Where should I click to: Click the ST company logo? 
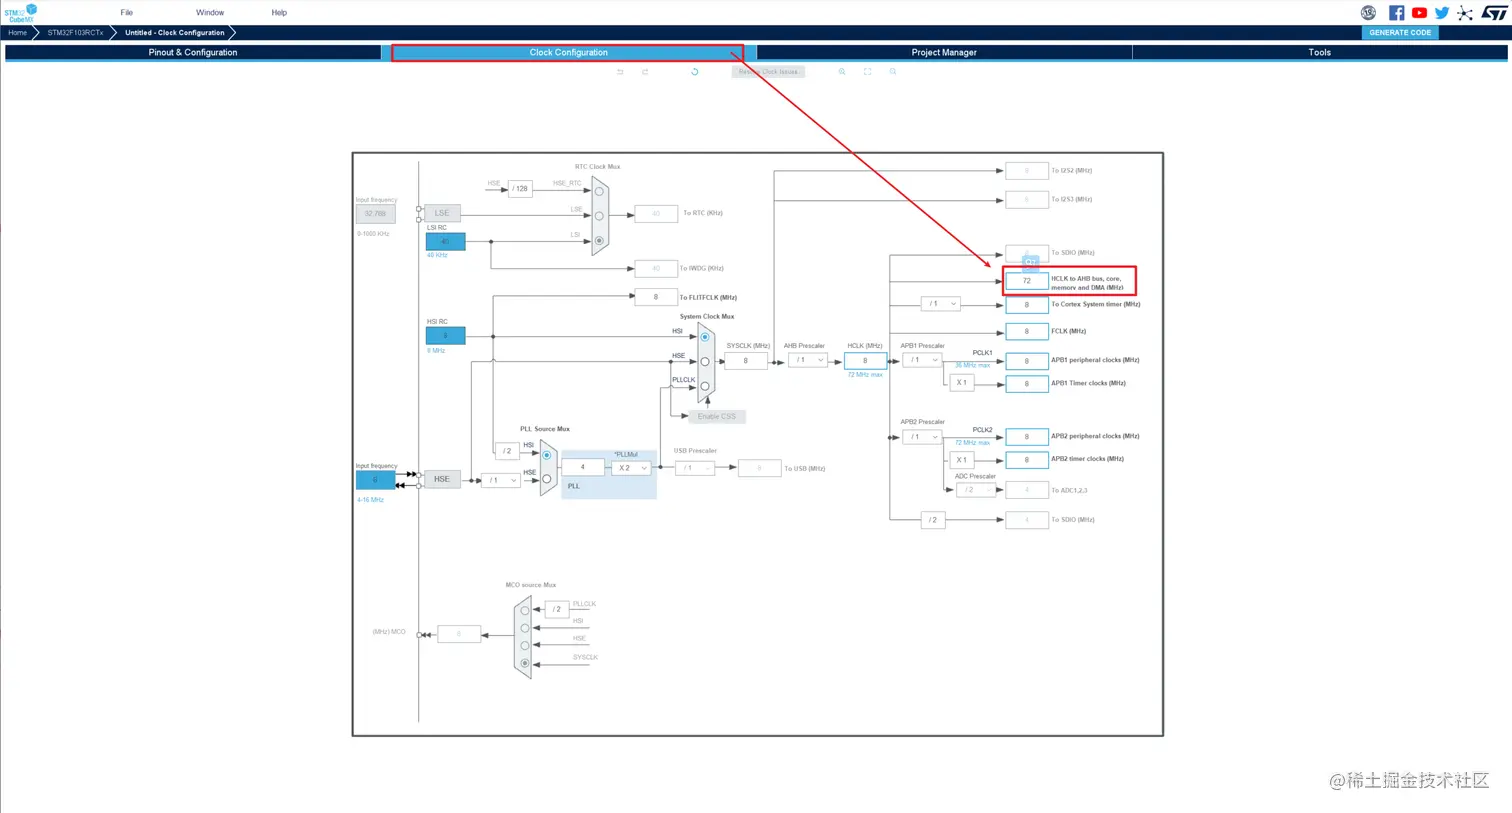point(1494,13)
